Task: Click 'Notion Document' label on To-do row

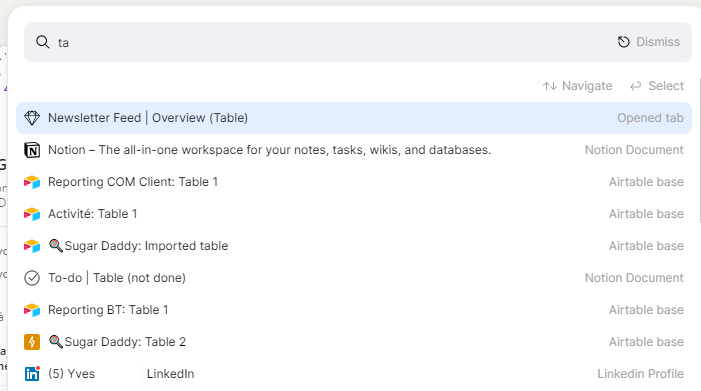Action: pyautogui.click(x=634, y=278)
